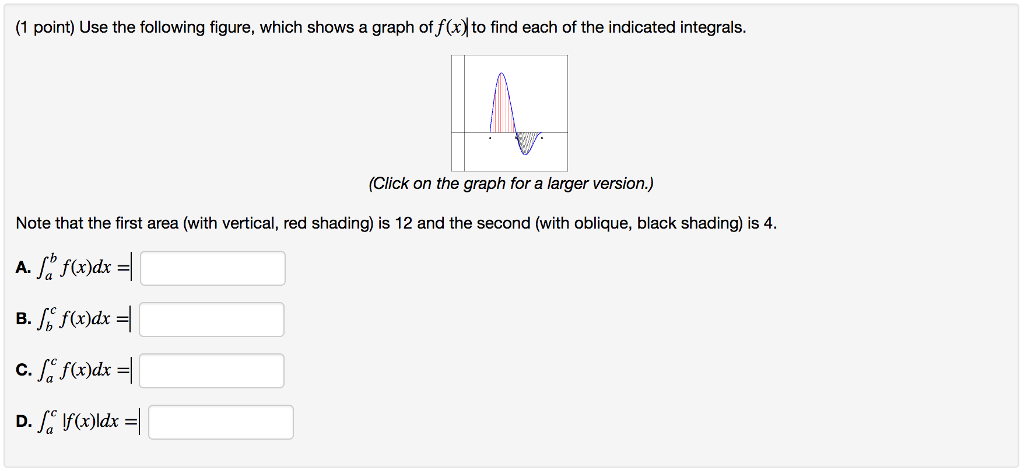Click the bold 'B.' part label
Viewport: 1024px width, 470px height.
(23, 319)
